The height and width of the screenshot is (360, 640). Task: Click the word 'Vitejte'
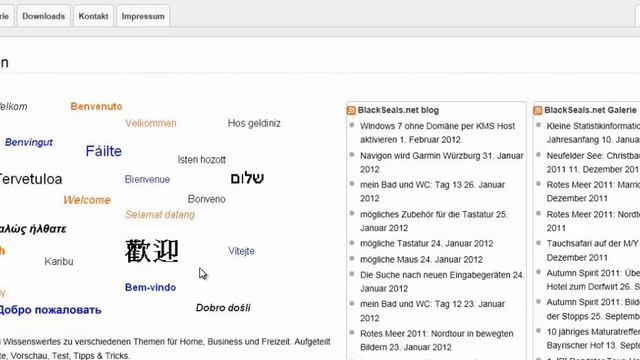pyautogui.click(x=241, y=251)
